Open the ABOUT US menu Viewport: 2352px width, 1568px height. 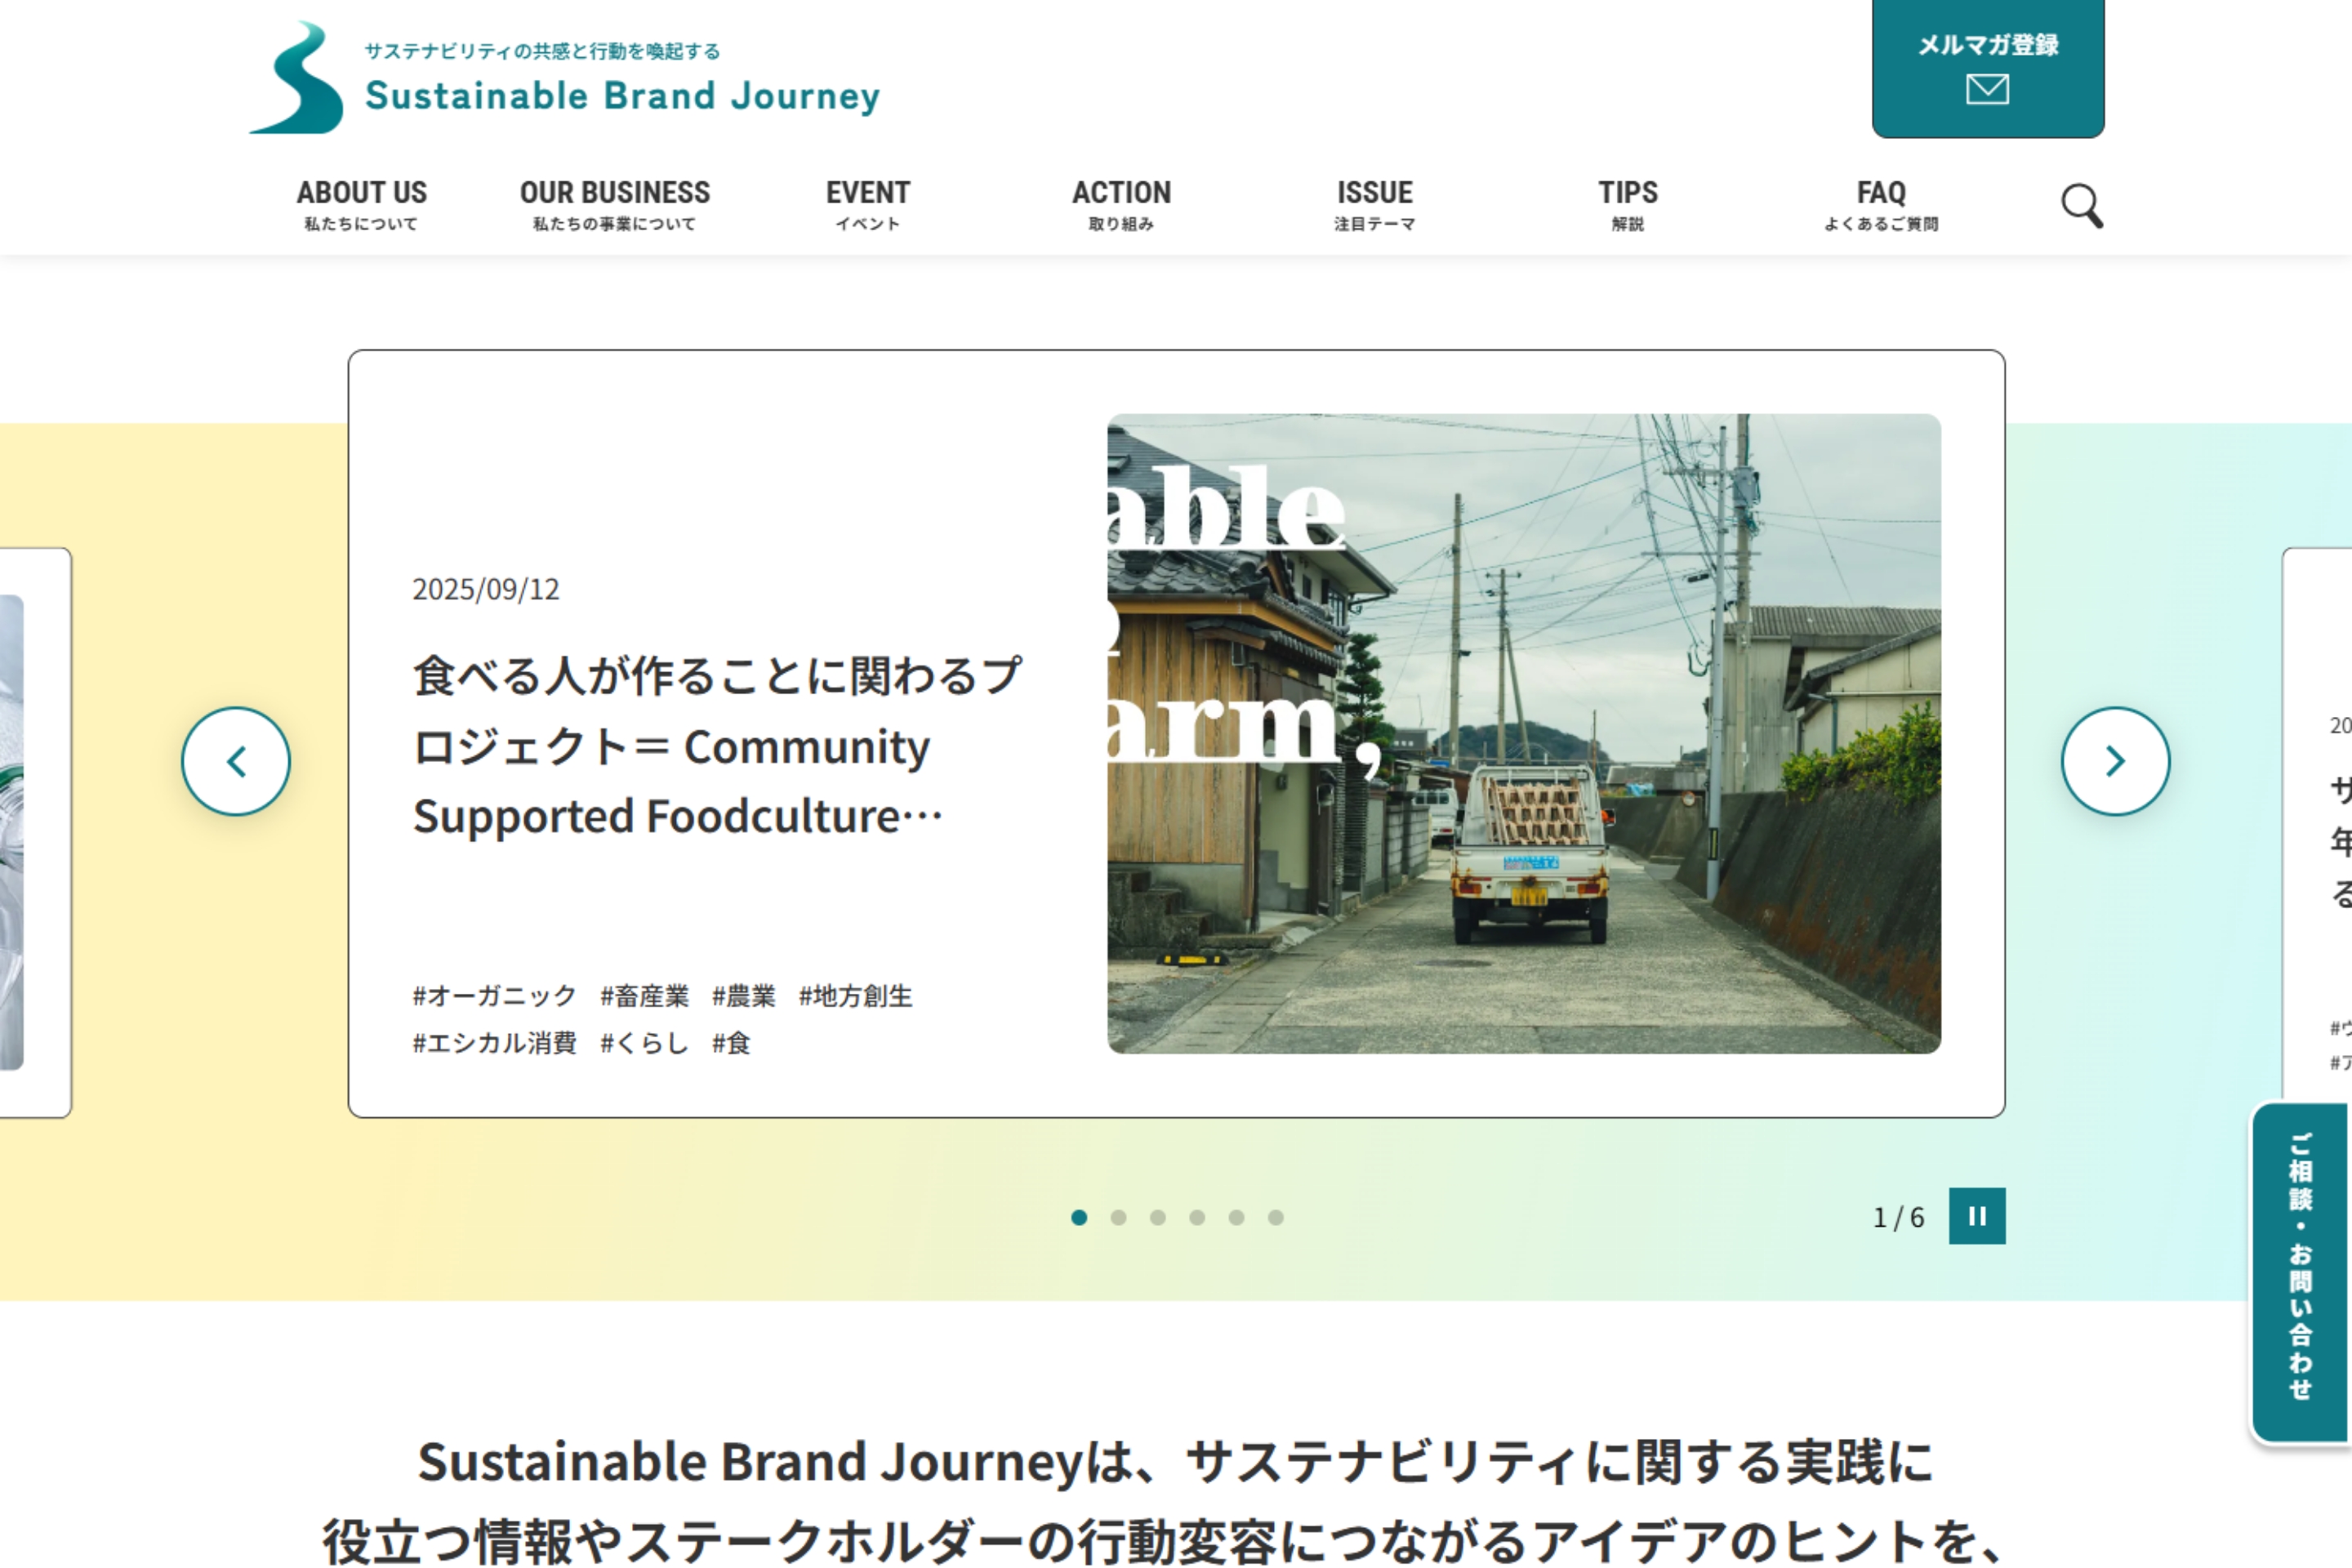(x=361, y=204)
